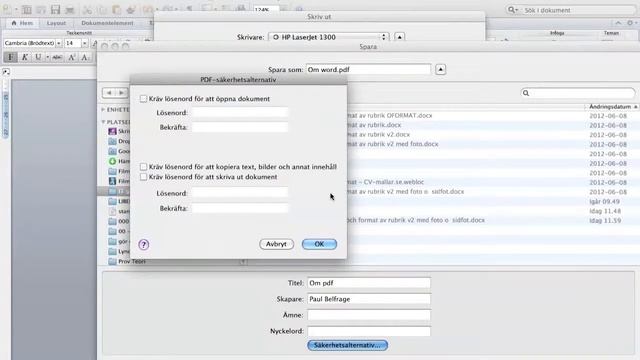Viewport: 640px width, 360px height.
Task: Switch to the Dokumentelement ribbon tab
Action: 107,23
